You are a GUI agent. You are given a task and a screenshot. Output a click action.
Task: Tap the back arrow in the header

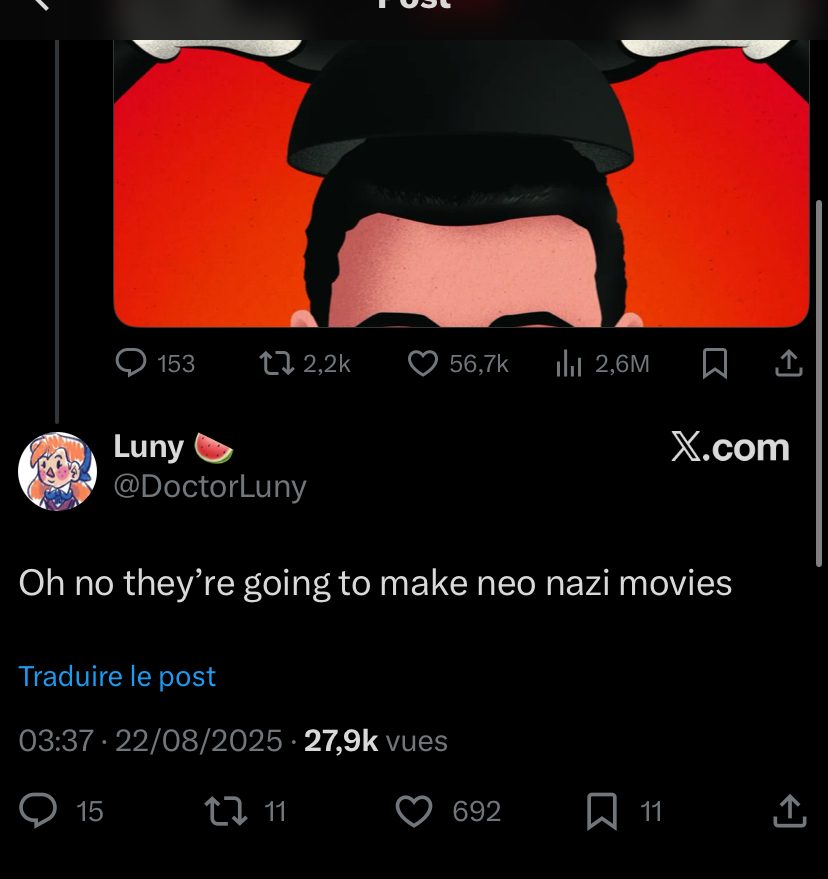point(40,4)
